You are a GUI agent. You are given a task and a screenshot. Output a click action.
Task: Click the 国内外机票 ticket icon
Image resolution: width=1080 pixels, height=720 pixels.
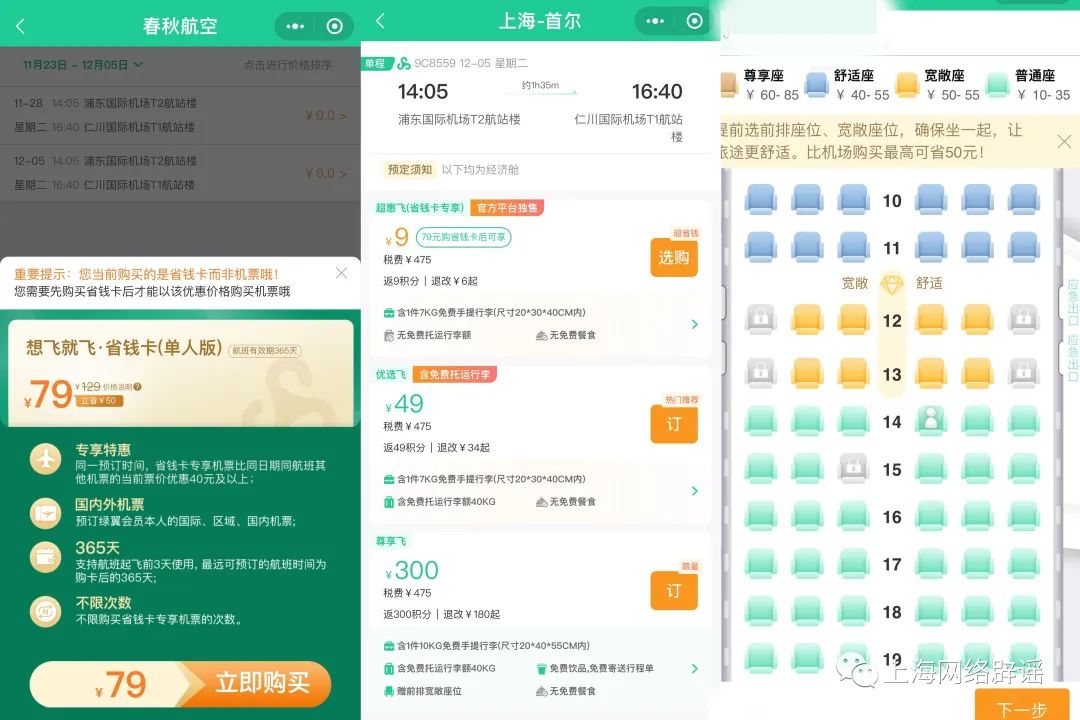(45, 513)
